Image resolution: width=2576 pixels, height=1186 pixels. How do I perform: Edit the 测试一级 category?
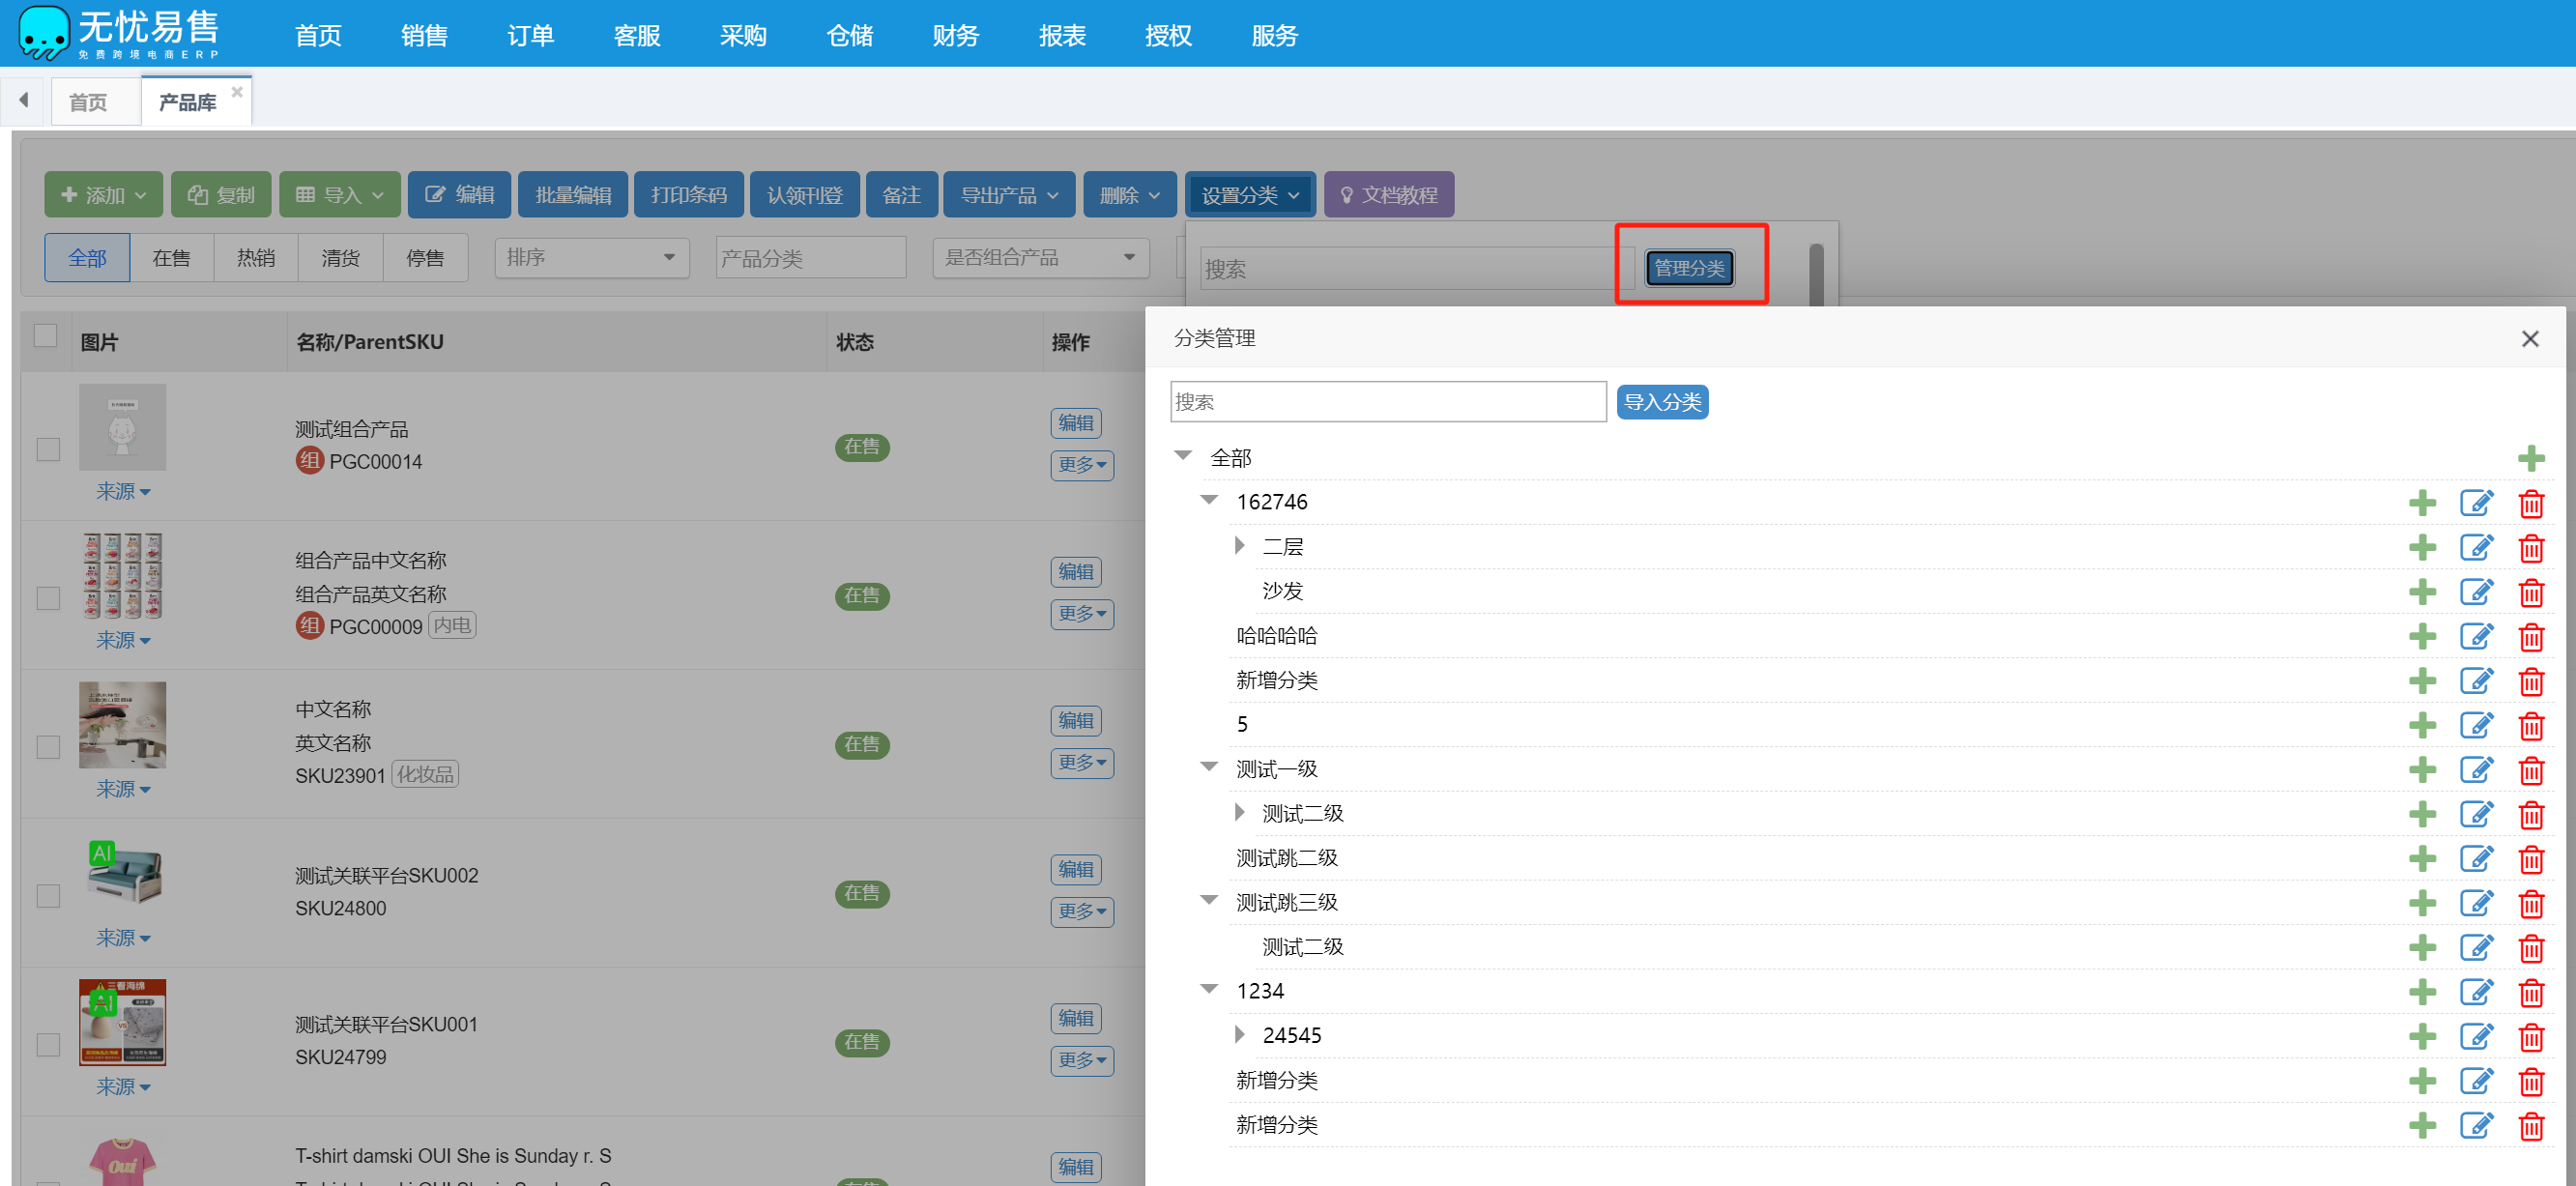[x=2477, y=770]
